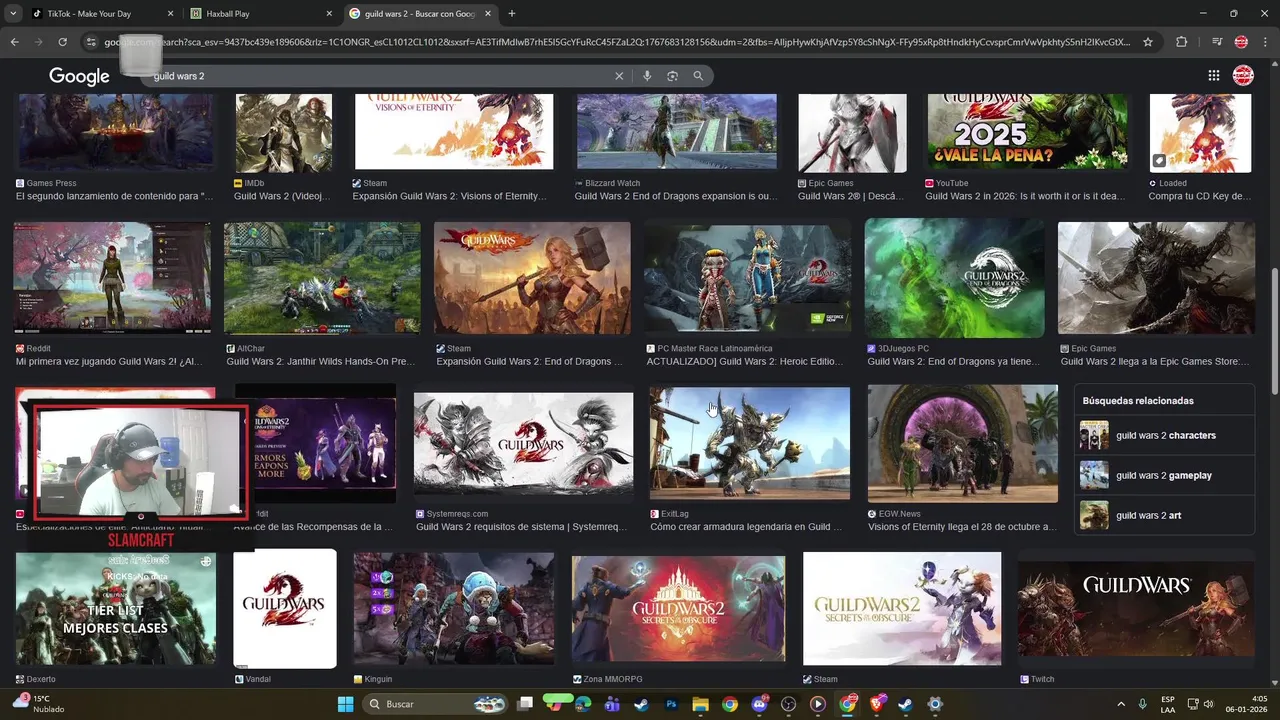Click the Windows taskbar Buscar search box
Screen dimensions: 1280x720
tap(433, 704)
